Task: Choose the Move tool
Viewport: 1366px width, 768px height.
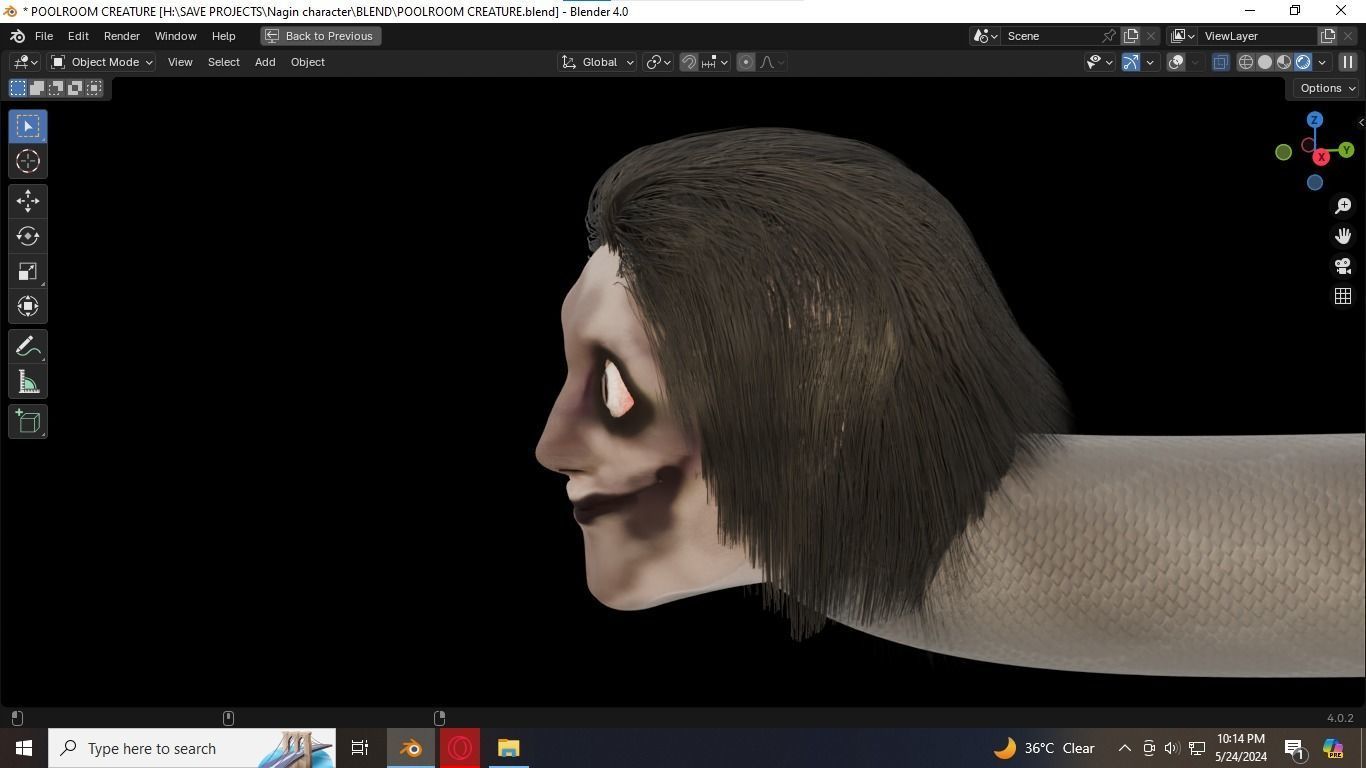Action: point(28,201)
